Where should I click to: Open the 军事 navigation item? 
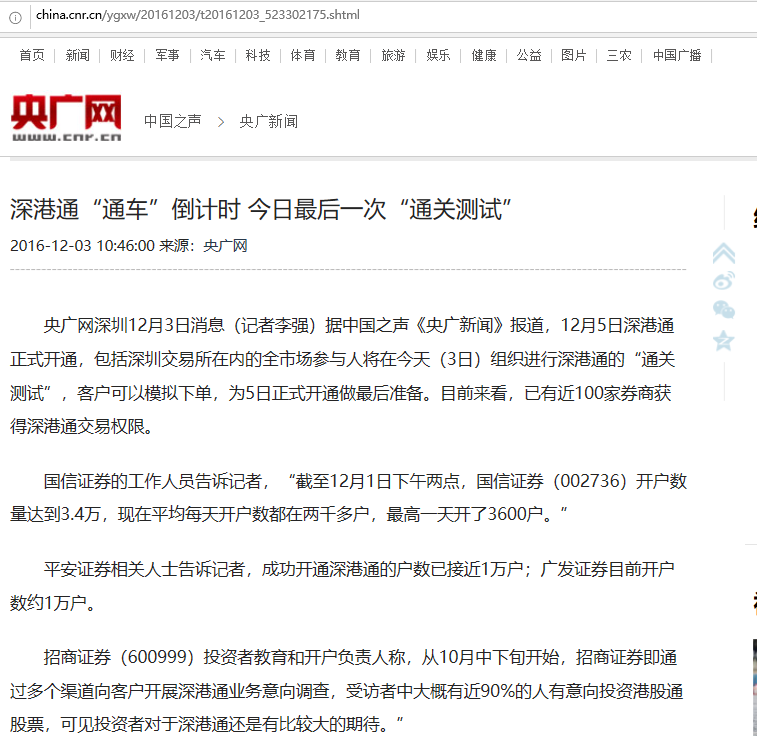pyautogui.click(x=168, y=56)
